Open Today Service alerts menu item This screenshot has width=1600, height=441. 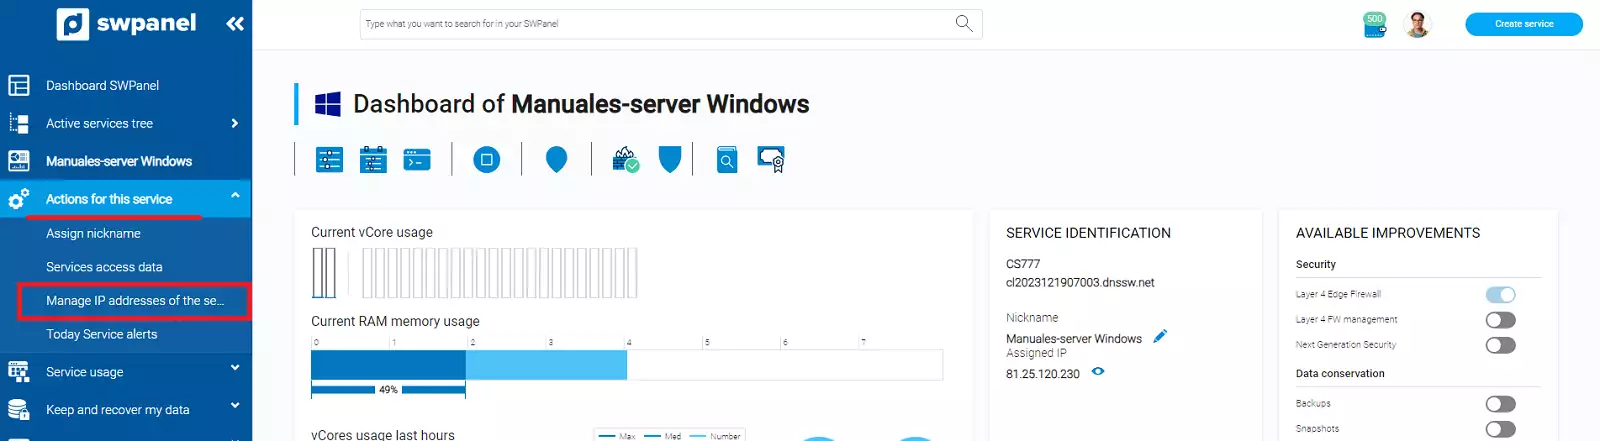click(101, 334)
